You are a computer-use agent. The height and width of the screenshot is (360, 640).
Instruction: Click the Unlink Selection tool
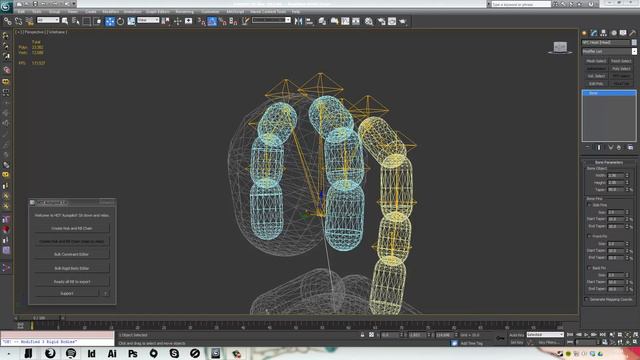point(18,21)
